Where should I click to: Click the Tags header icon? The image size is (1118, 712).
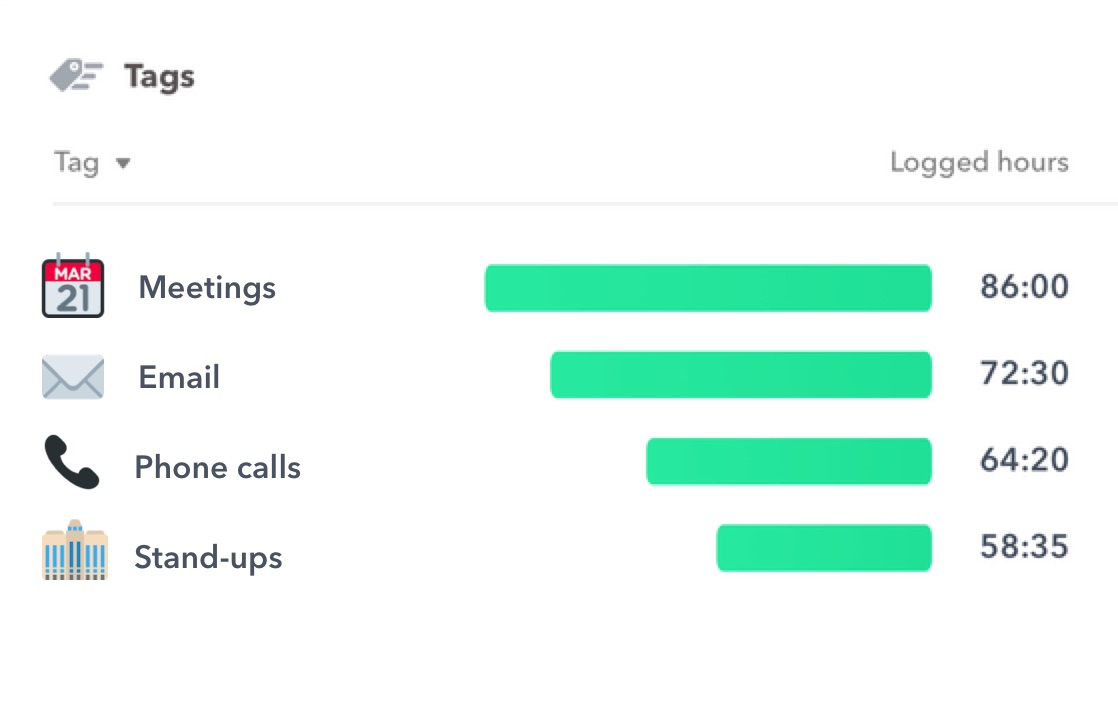pos(76,76)
